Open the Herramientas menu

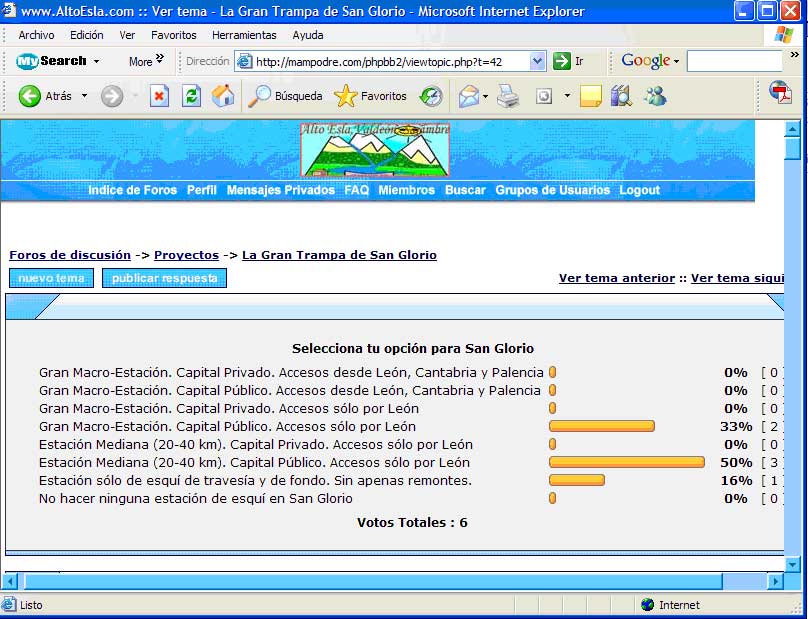click(244, 35)
